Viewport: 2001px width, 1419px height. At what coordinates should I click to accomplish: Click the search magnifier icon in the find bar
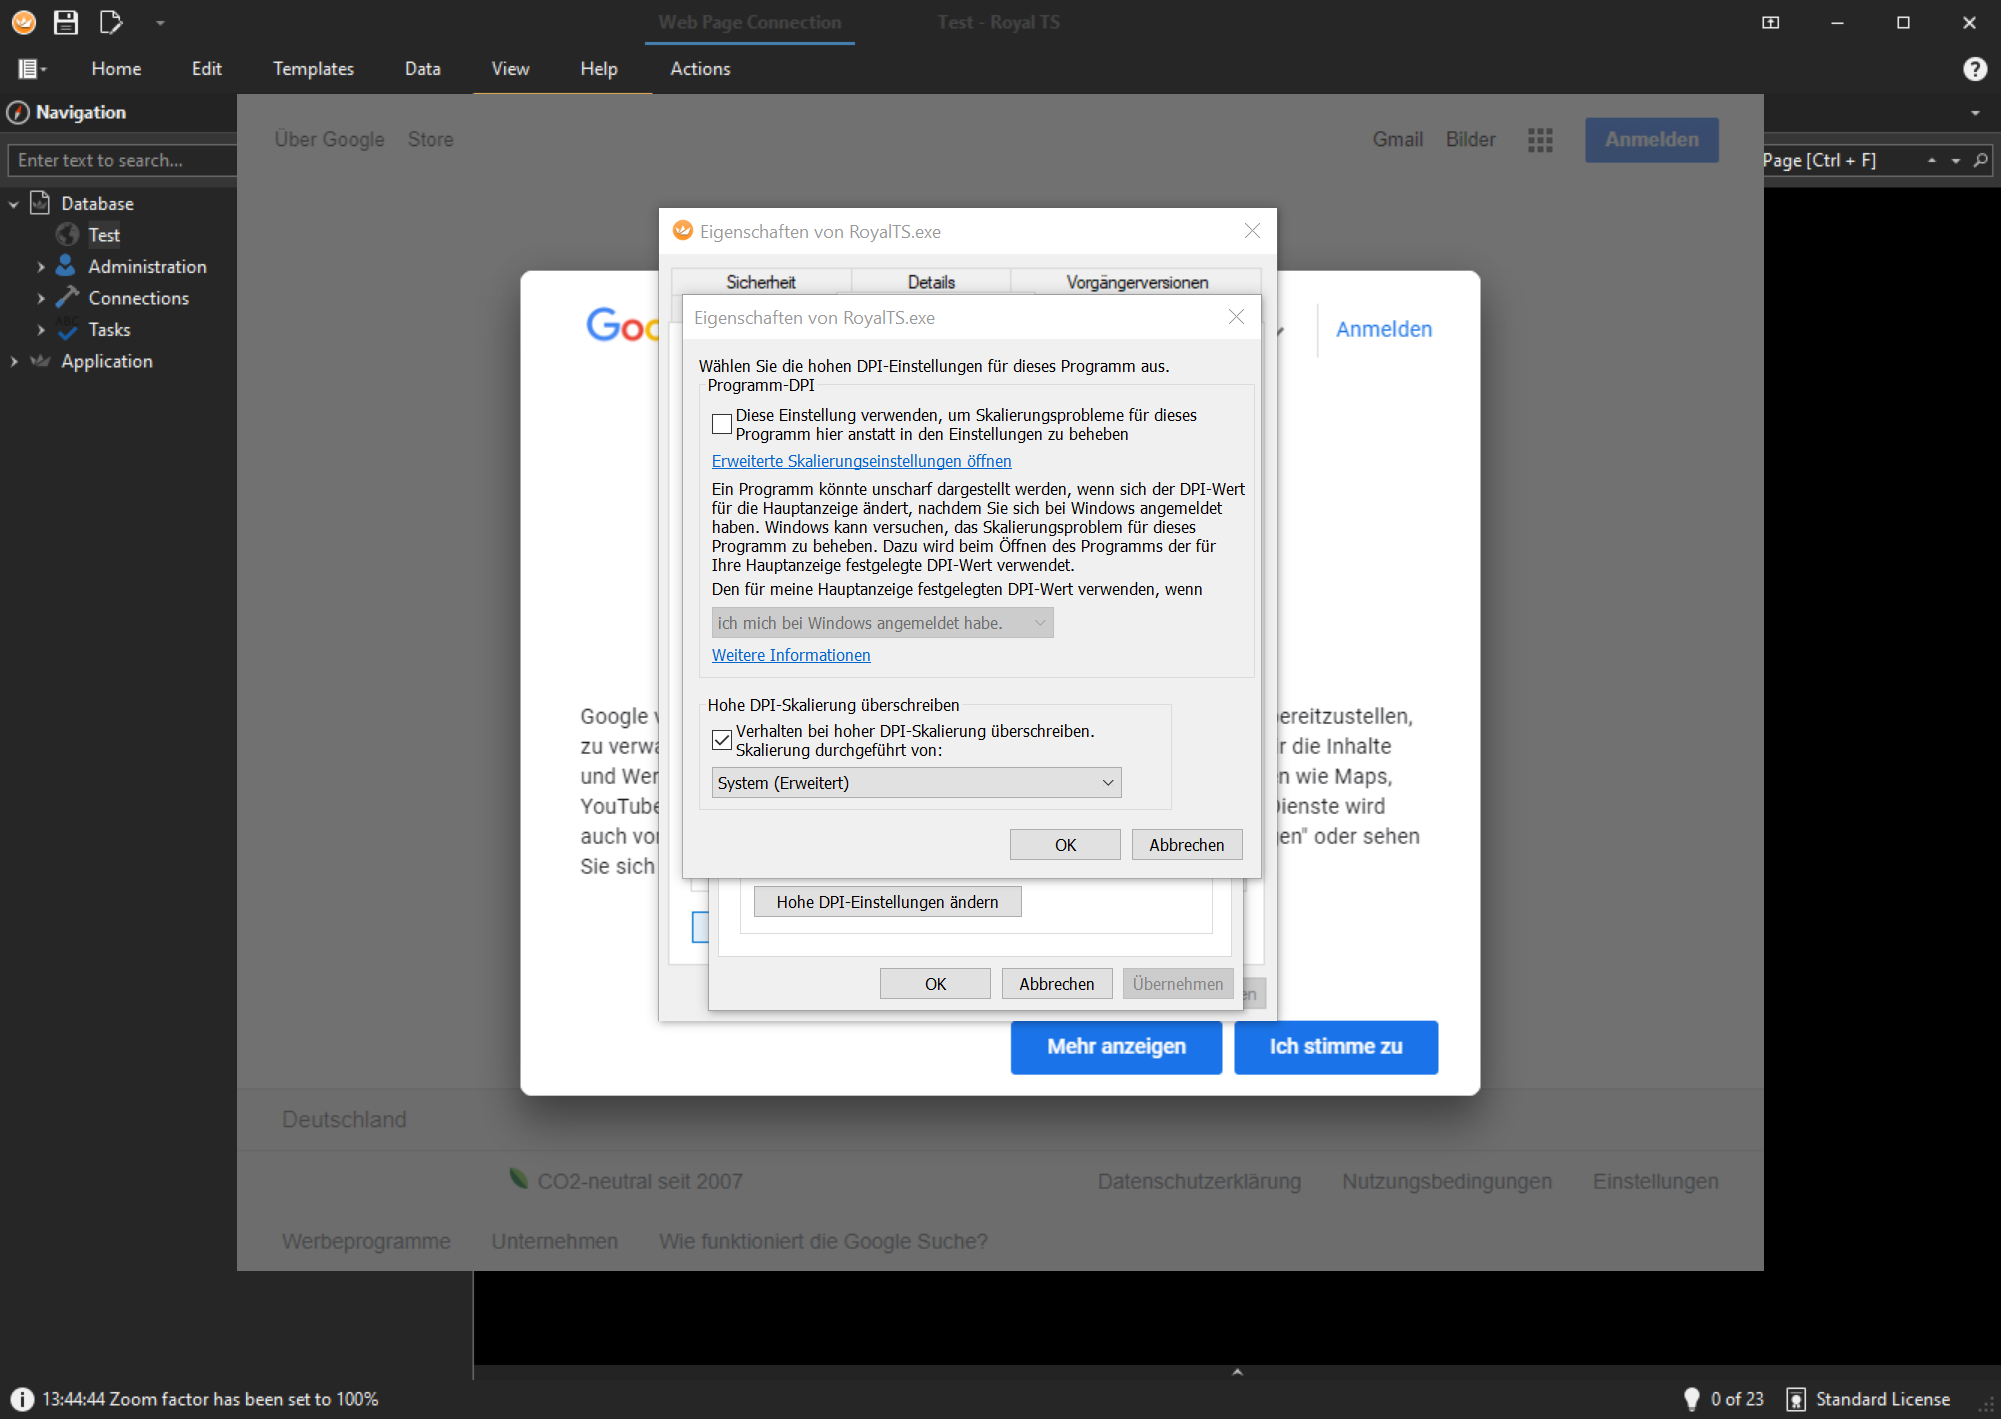[x=1980, y=160]
